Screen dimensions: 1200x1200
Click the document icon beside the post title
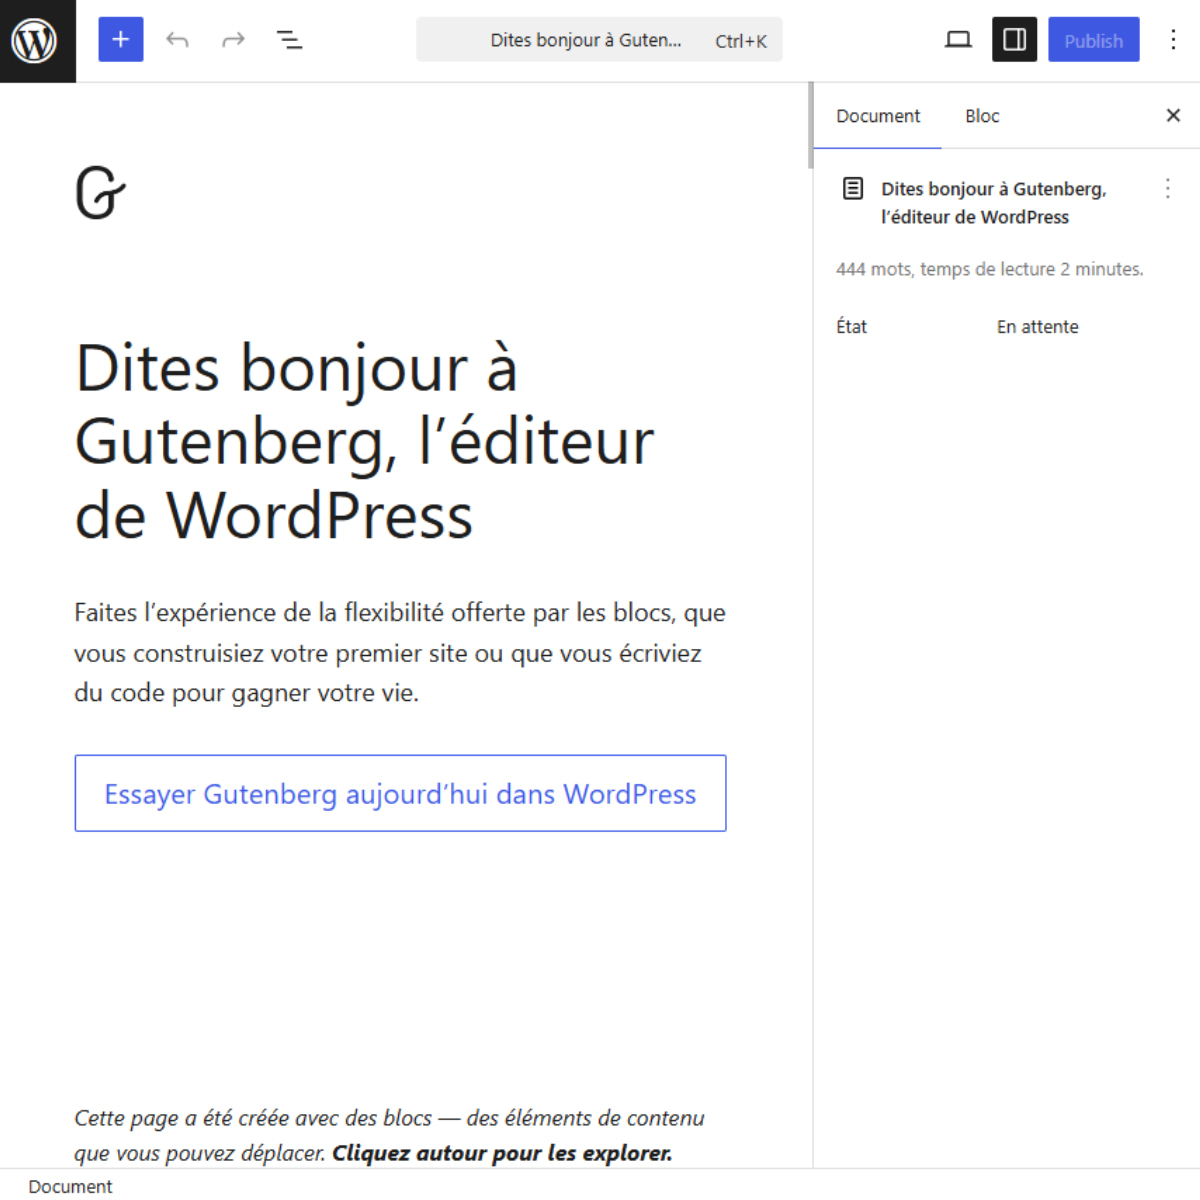(x=853, y=188)
